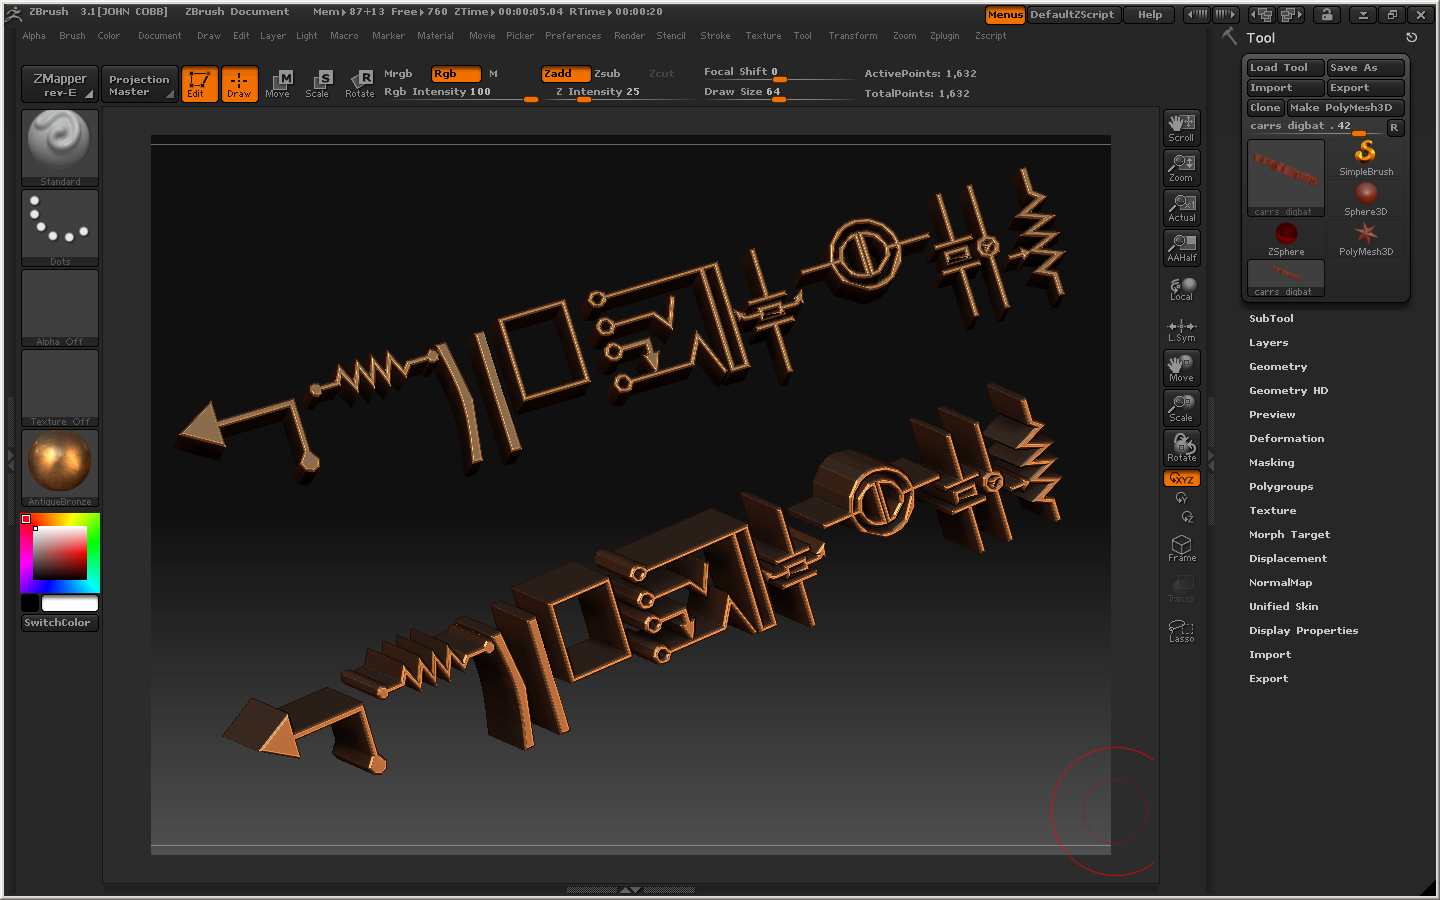Image resolution: width=1440 pixels, height=900 pixels.
Task: Set canvas to Actual size
Action: 1182,208
